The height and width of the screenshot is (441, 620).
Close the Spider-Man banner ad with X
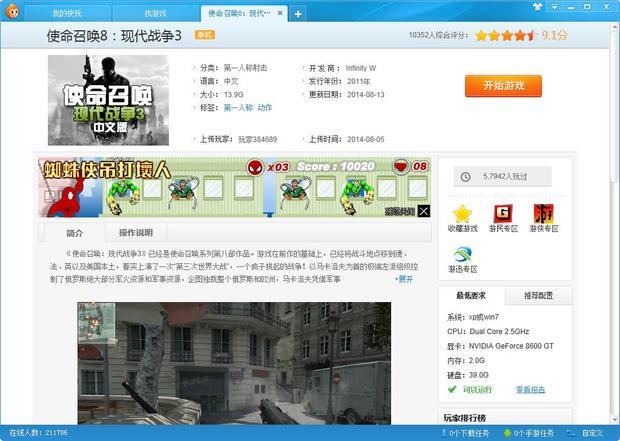(424, 211)
